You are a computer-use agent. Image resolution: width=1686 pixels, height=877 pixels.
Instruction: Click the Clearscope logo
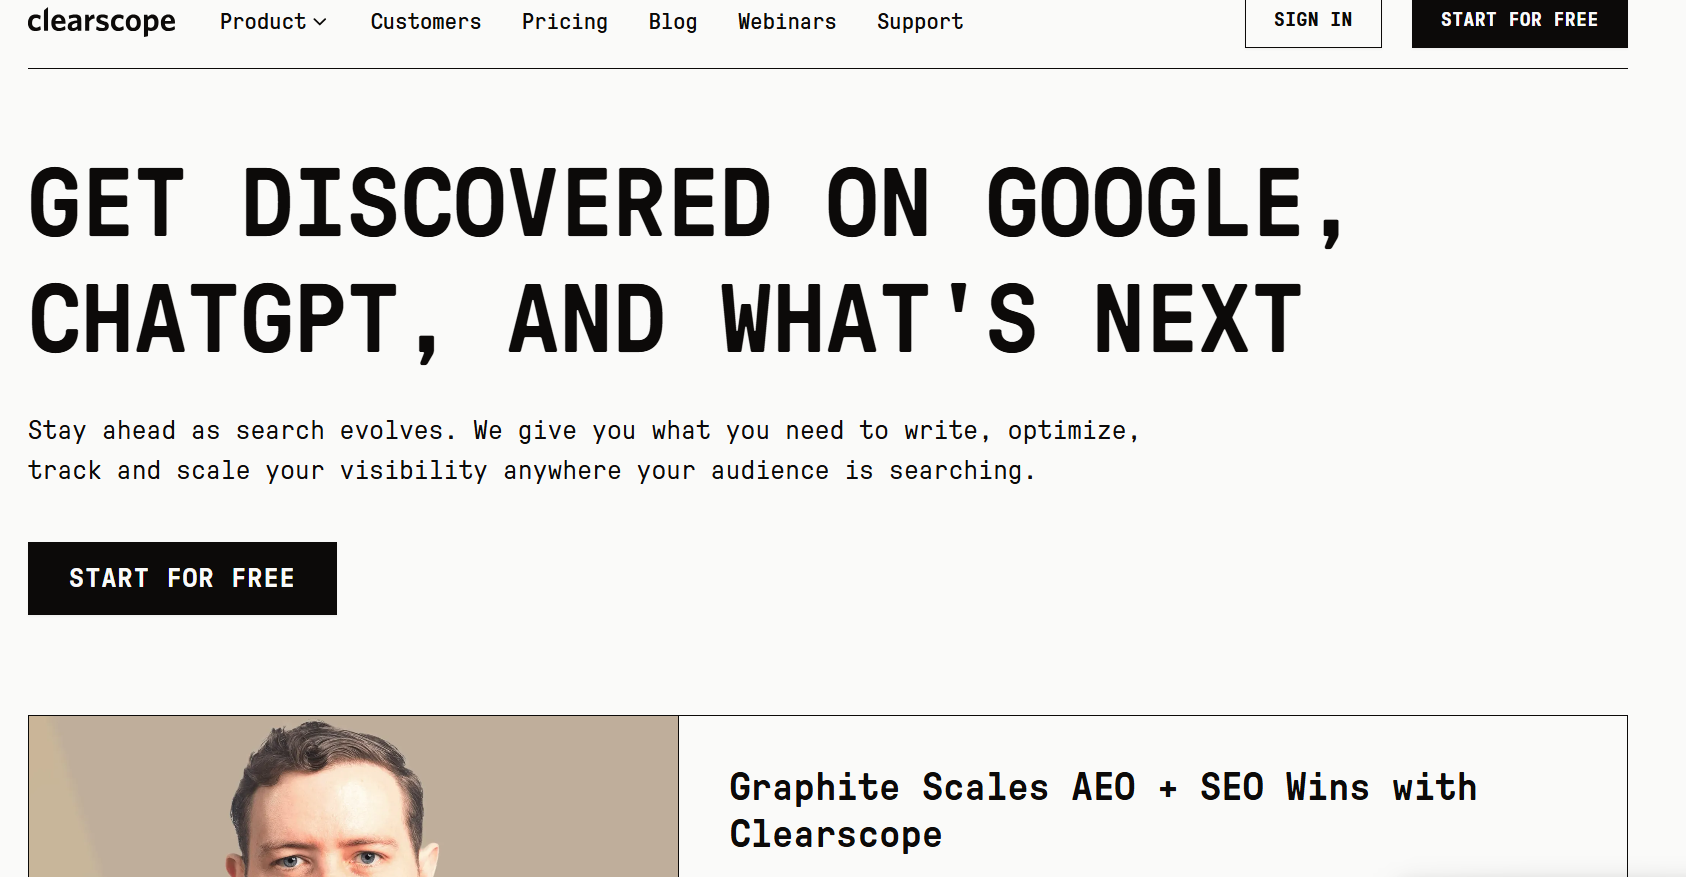click(x=101, y=21)
